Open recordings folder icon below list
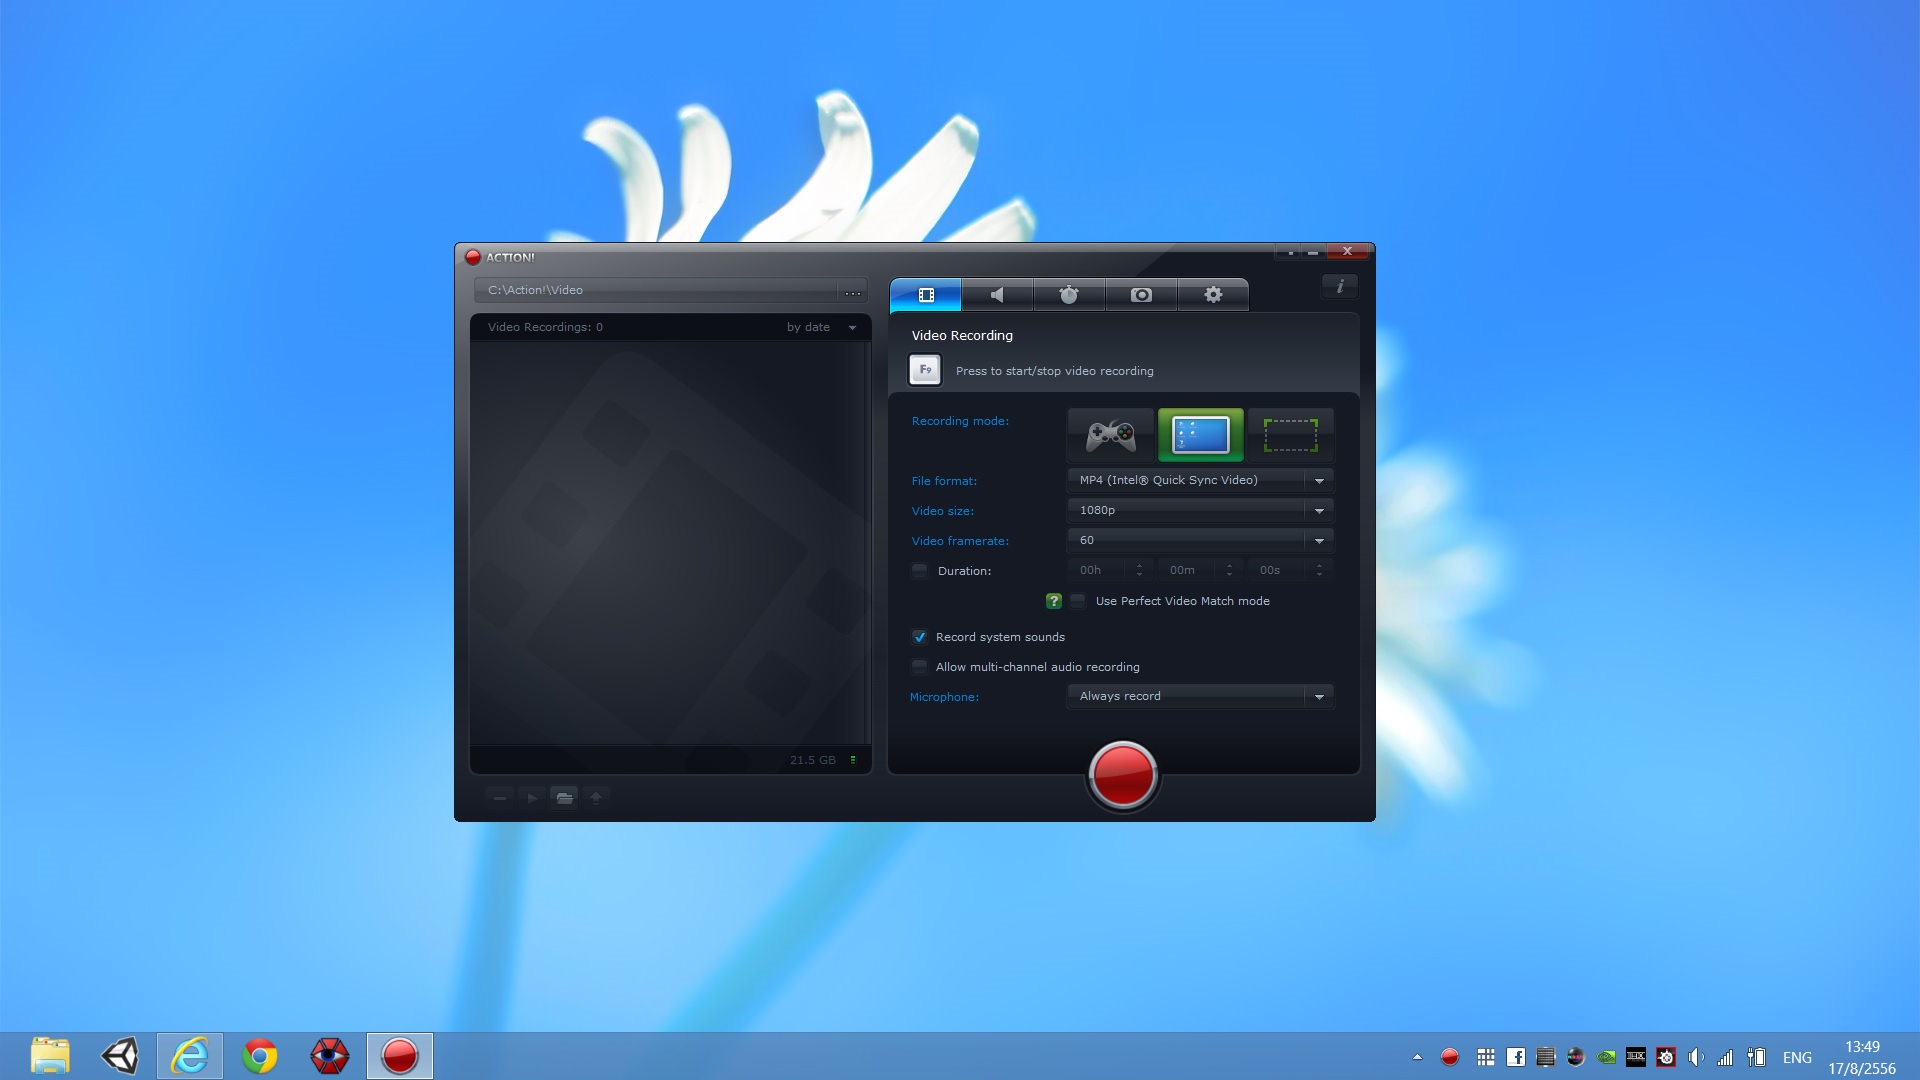 564,797
